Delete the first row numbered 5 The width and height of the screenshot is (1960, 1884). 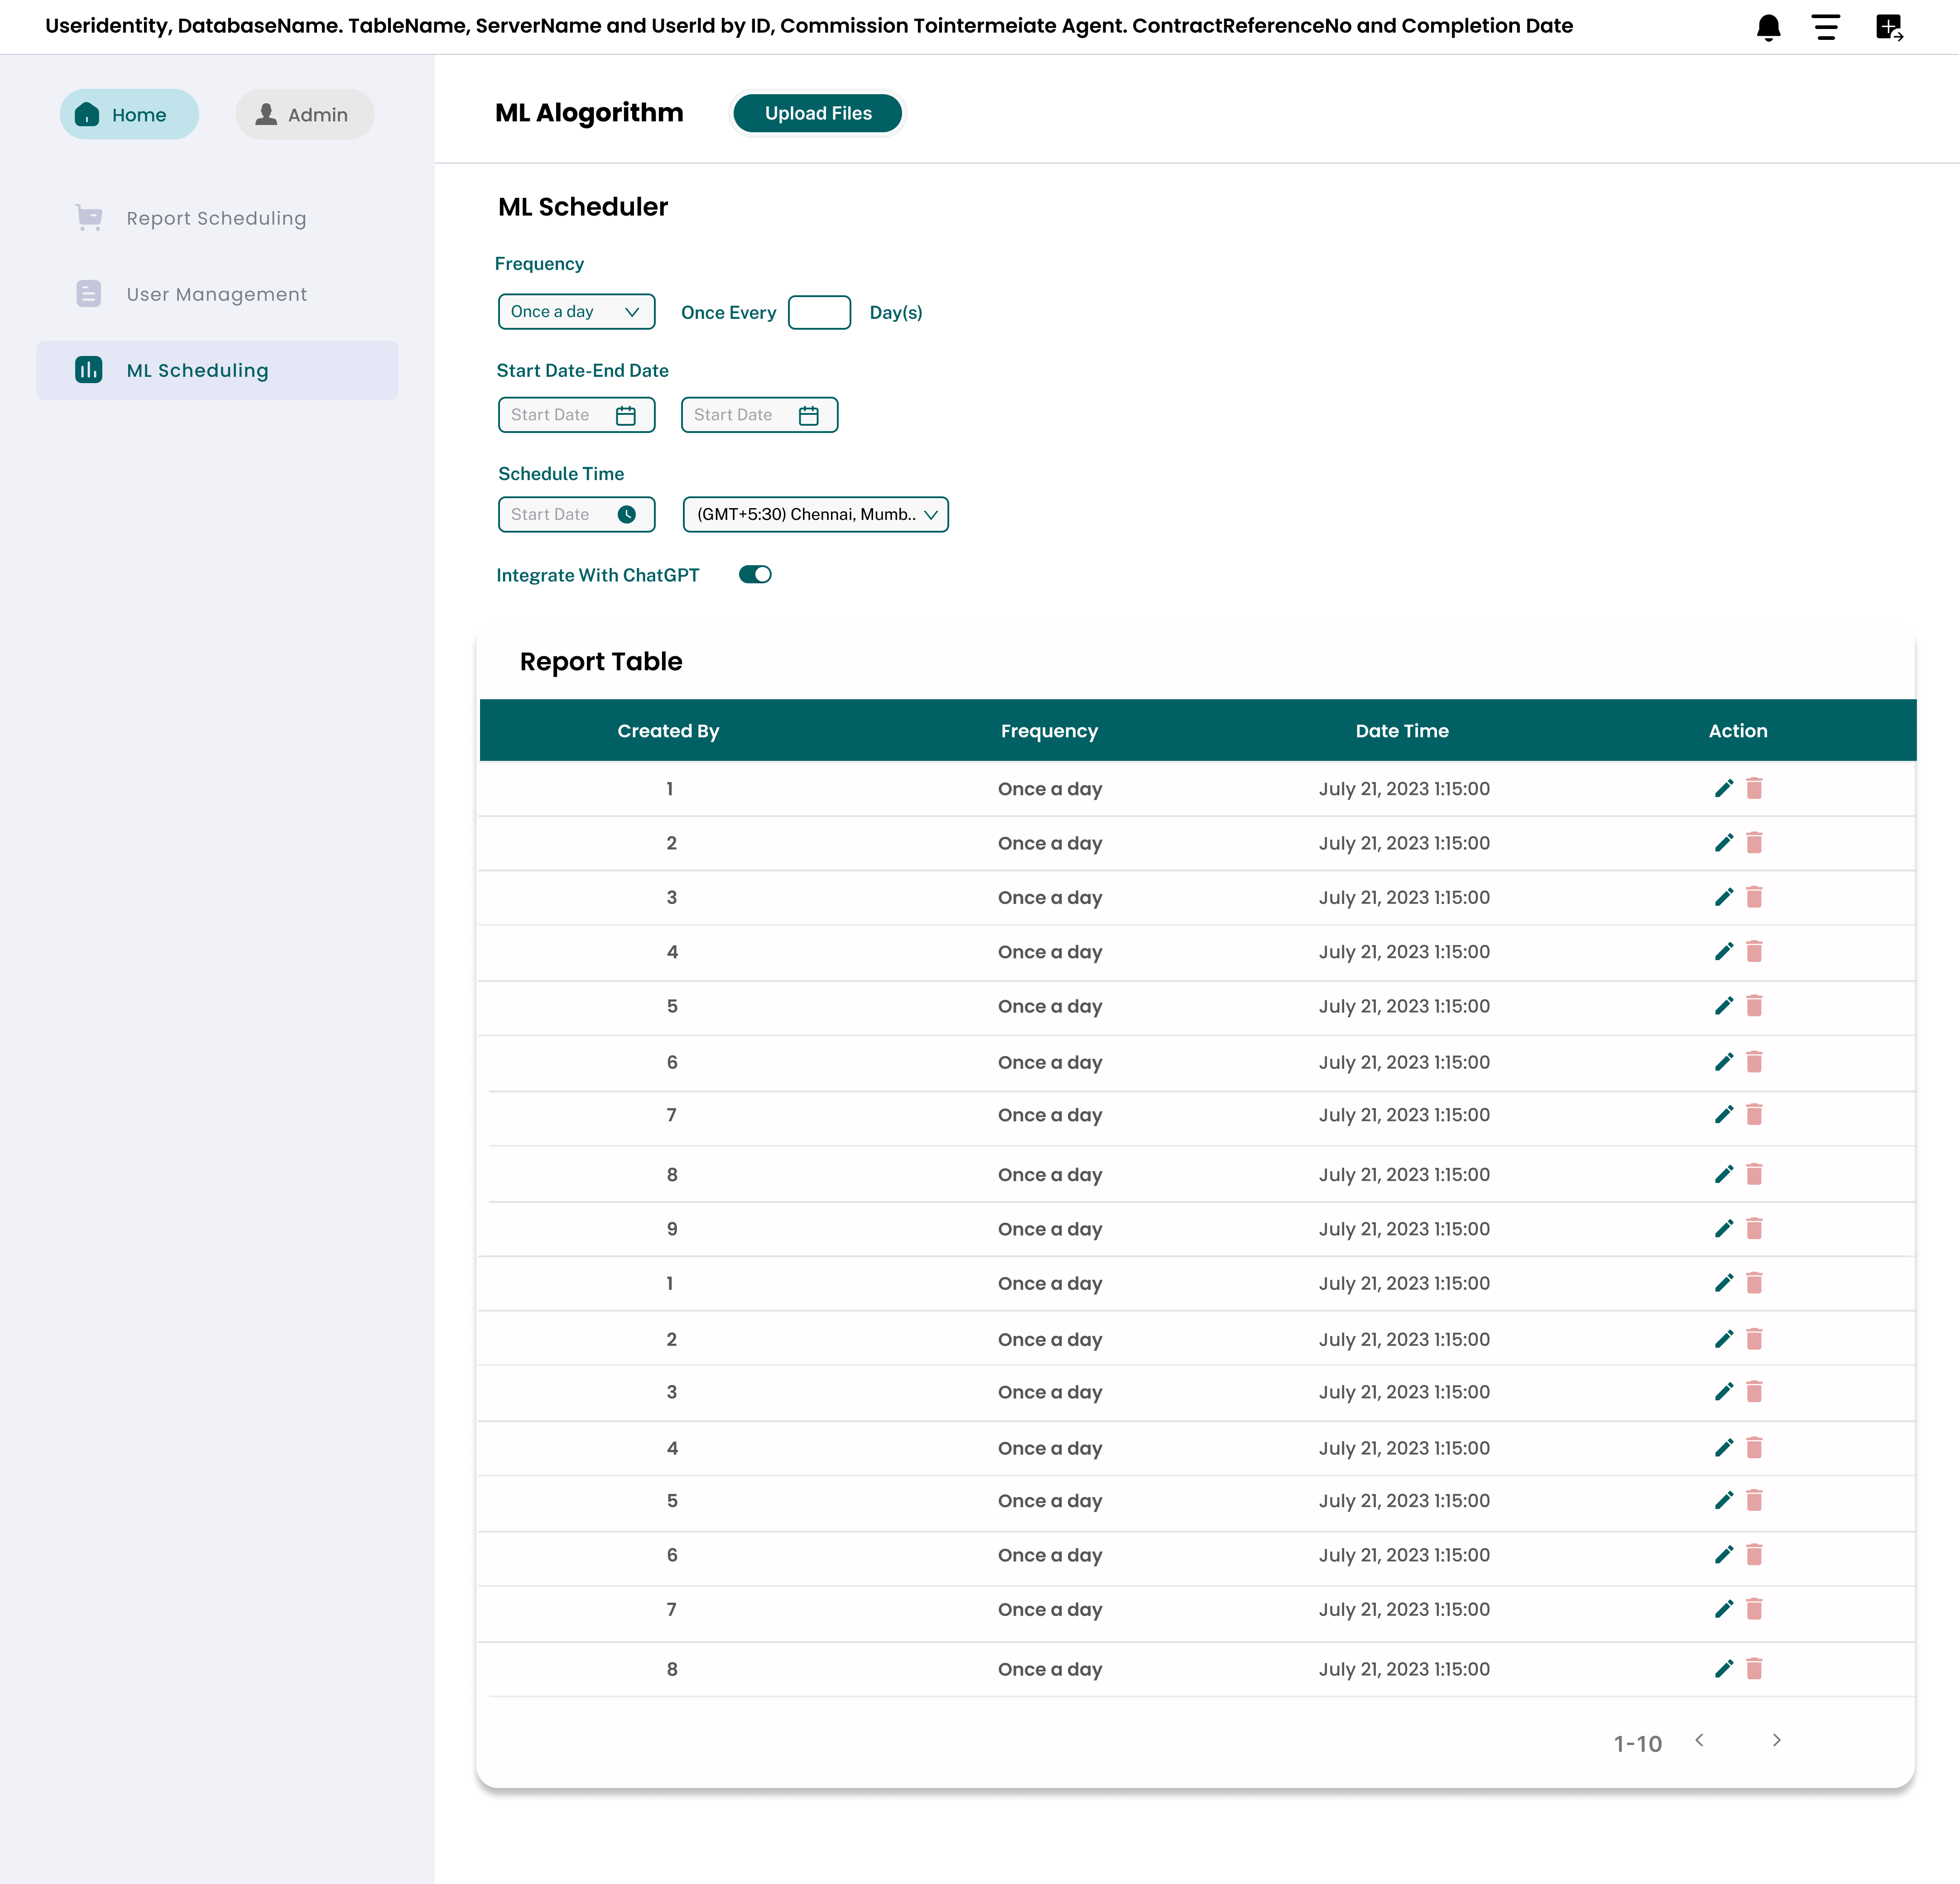point(1754,1005)
